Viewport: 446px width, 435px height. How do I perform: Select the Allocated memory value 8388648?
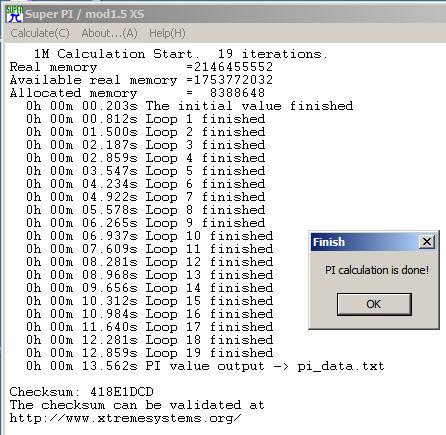(x=237, y=93)
